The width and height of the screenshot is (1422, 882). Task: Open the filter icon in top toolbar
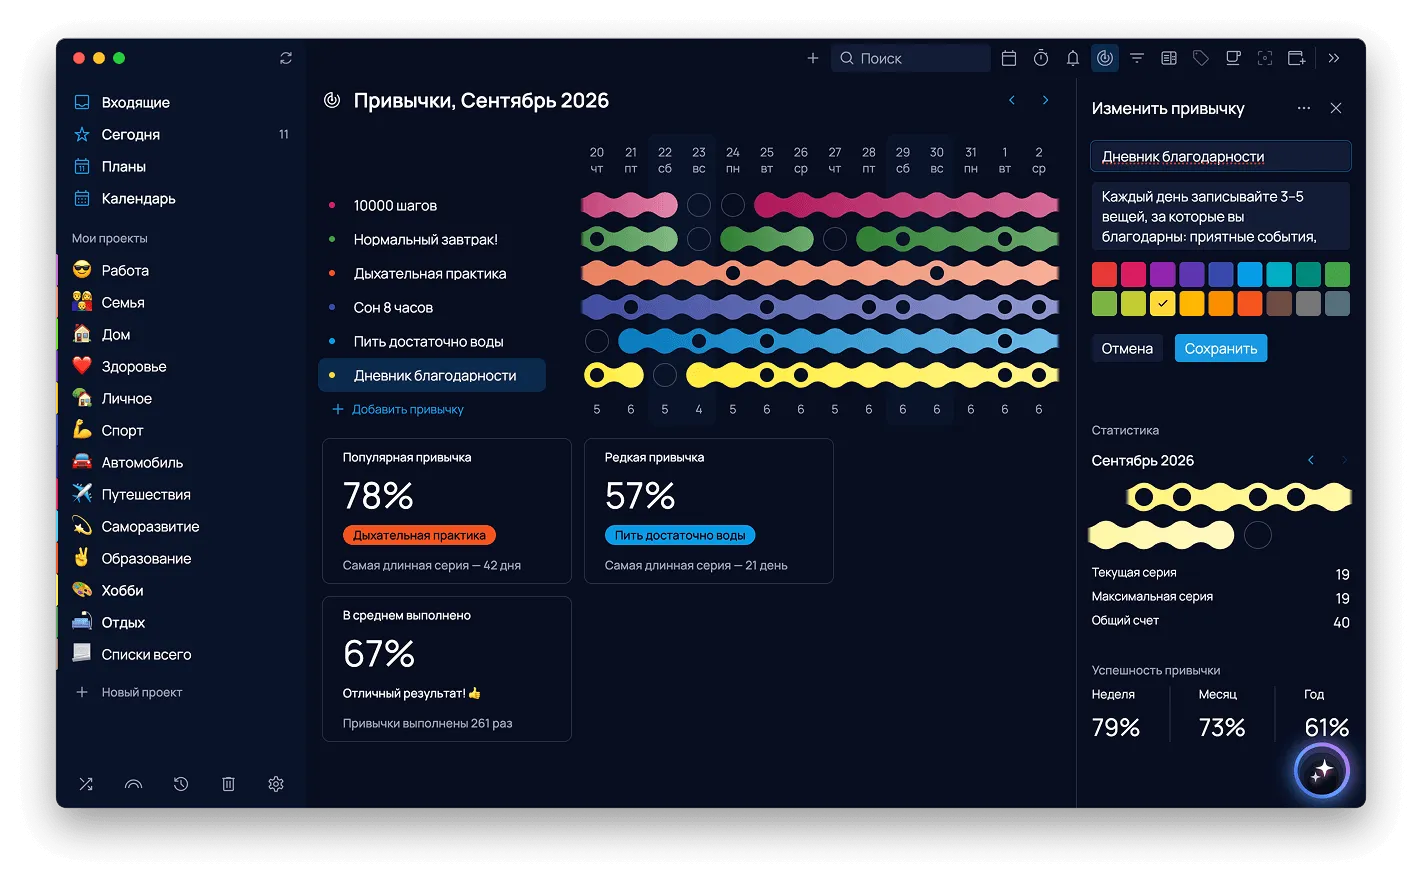point(1137,58)
